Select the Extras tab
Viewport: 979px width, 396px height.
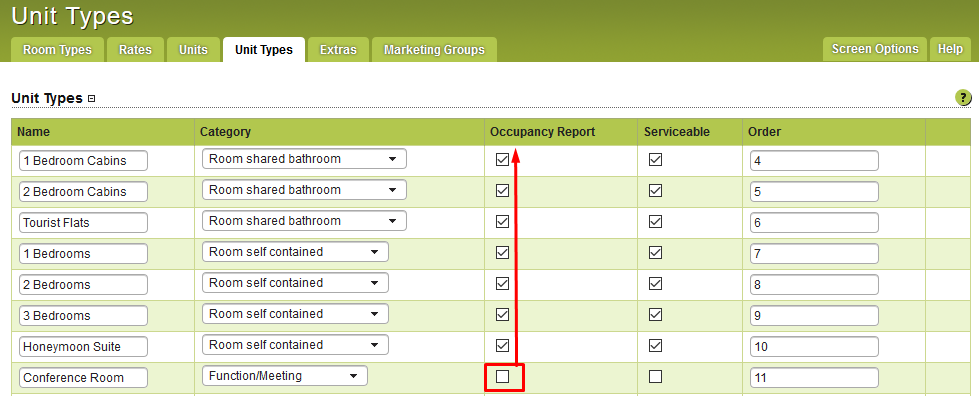(338, 49)
